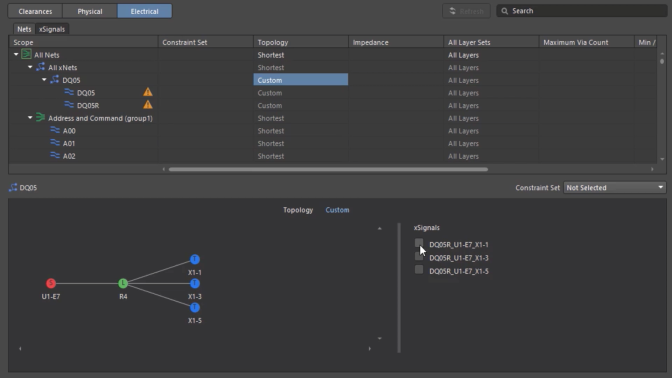Select the blue X1-3 terminal node
The image size is (672, 378).
pyautogui.click(x=195, y=283)
